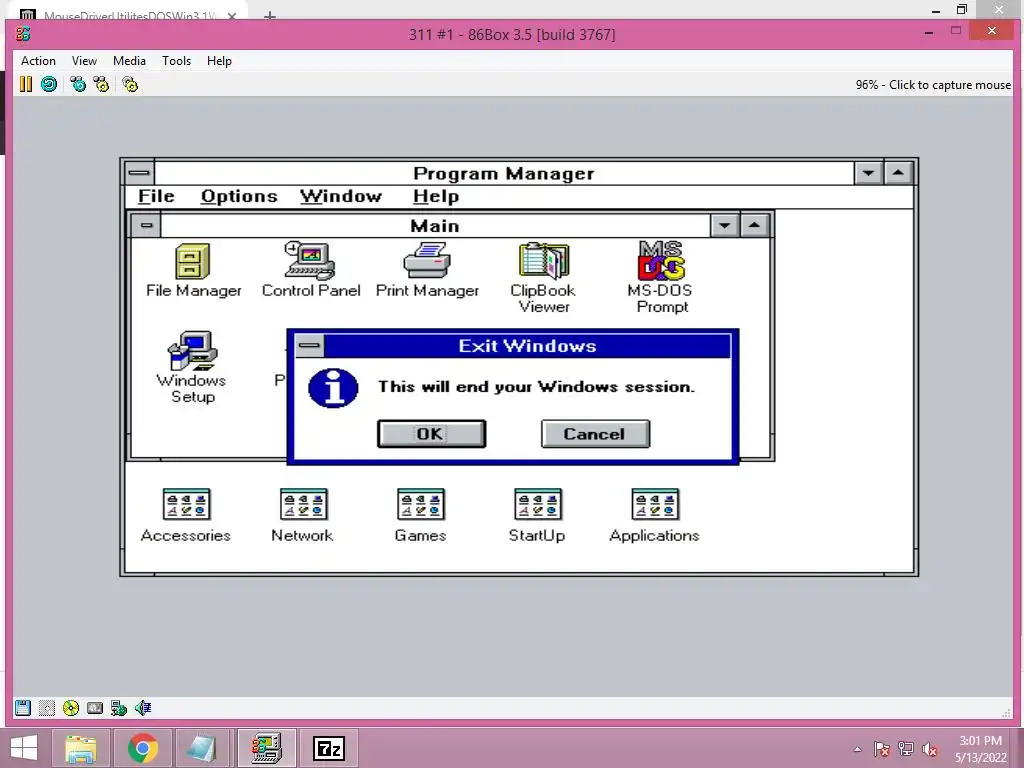Open 86Box View menu
Screen dimensions: 1024x768
[x=84, y=61]
